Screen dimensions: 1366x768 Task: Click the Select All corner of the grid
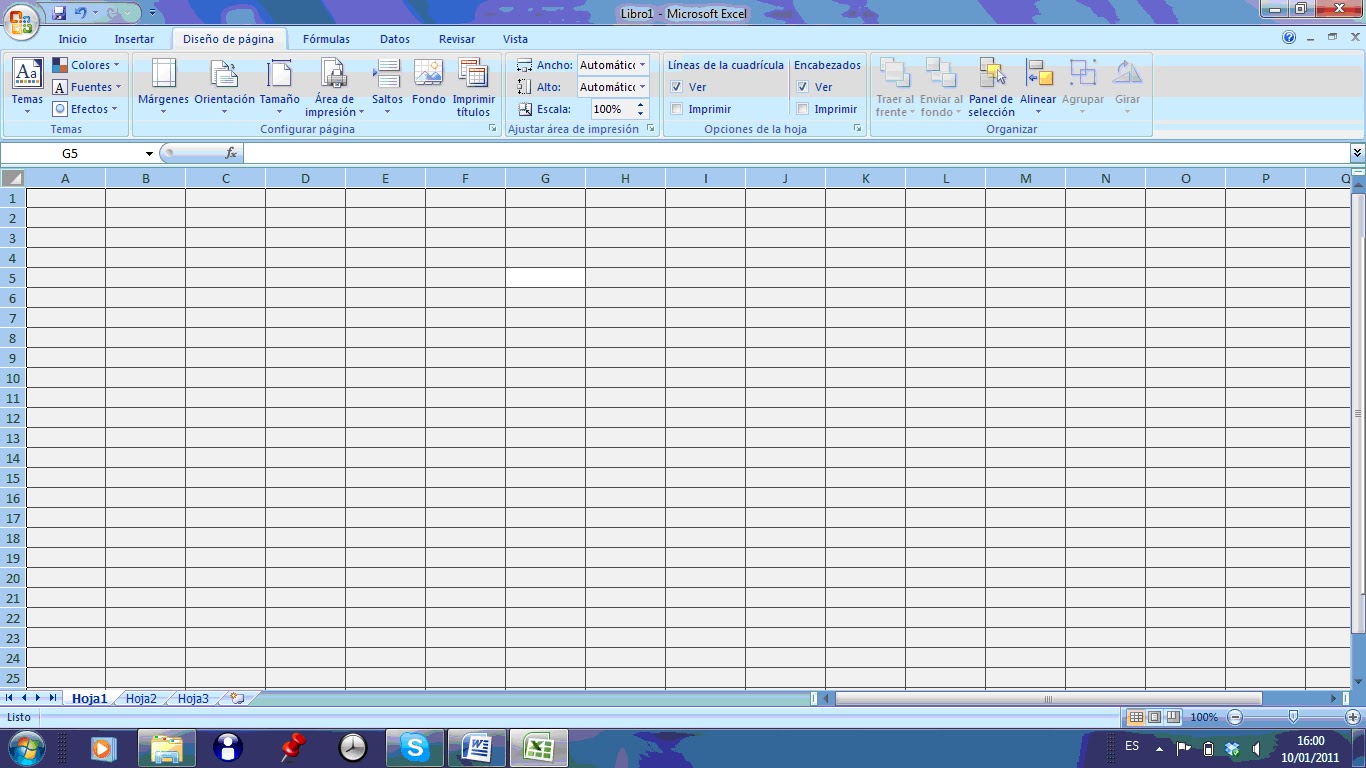click(13, 178)
